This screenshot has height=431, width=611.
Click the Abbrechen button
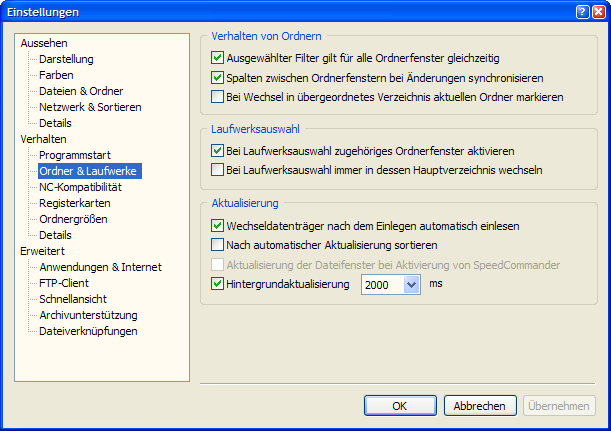(480, 406)
